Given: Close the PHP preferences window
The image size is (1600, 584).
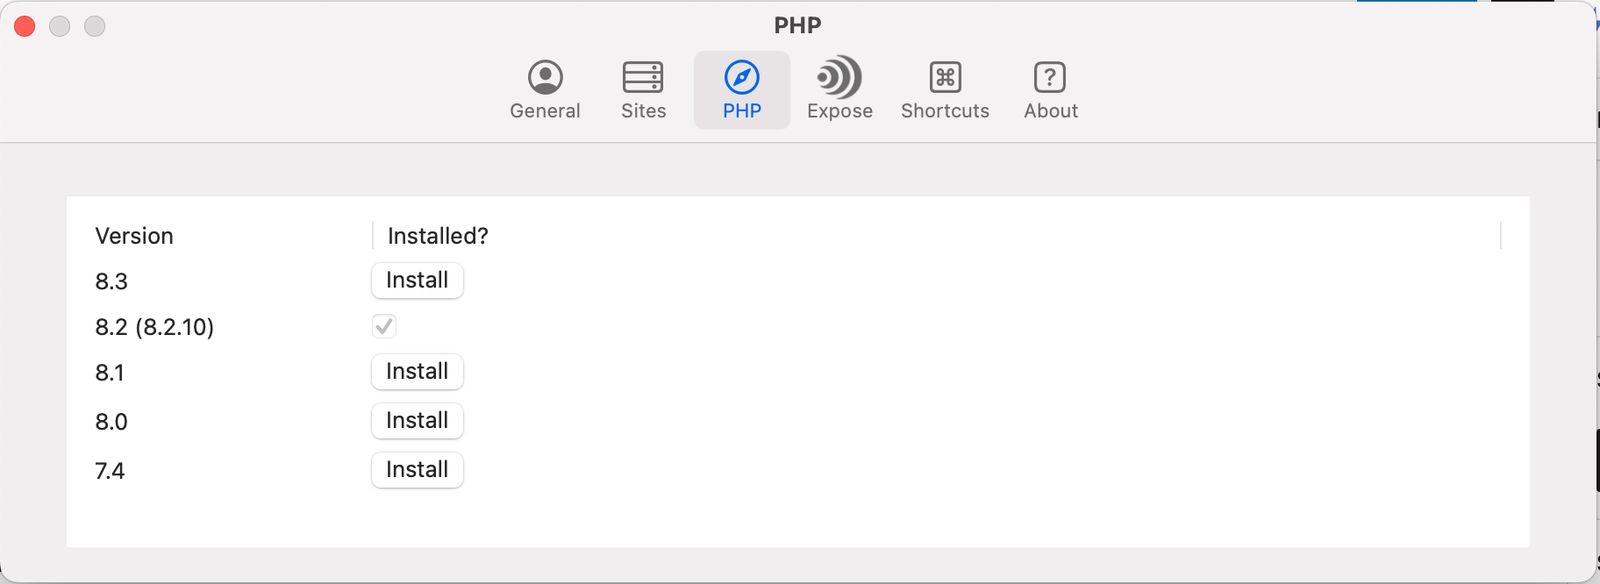Looking at the screenshot, I should (25, 26).
